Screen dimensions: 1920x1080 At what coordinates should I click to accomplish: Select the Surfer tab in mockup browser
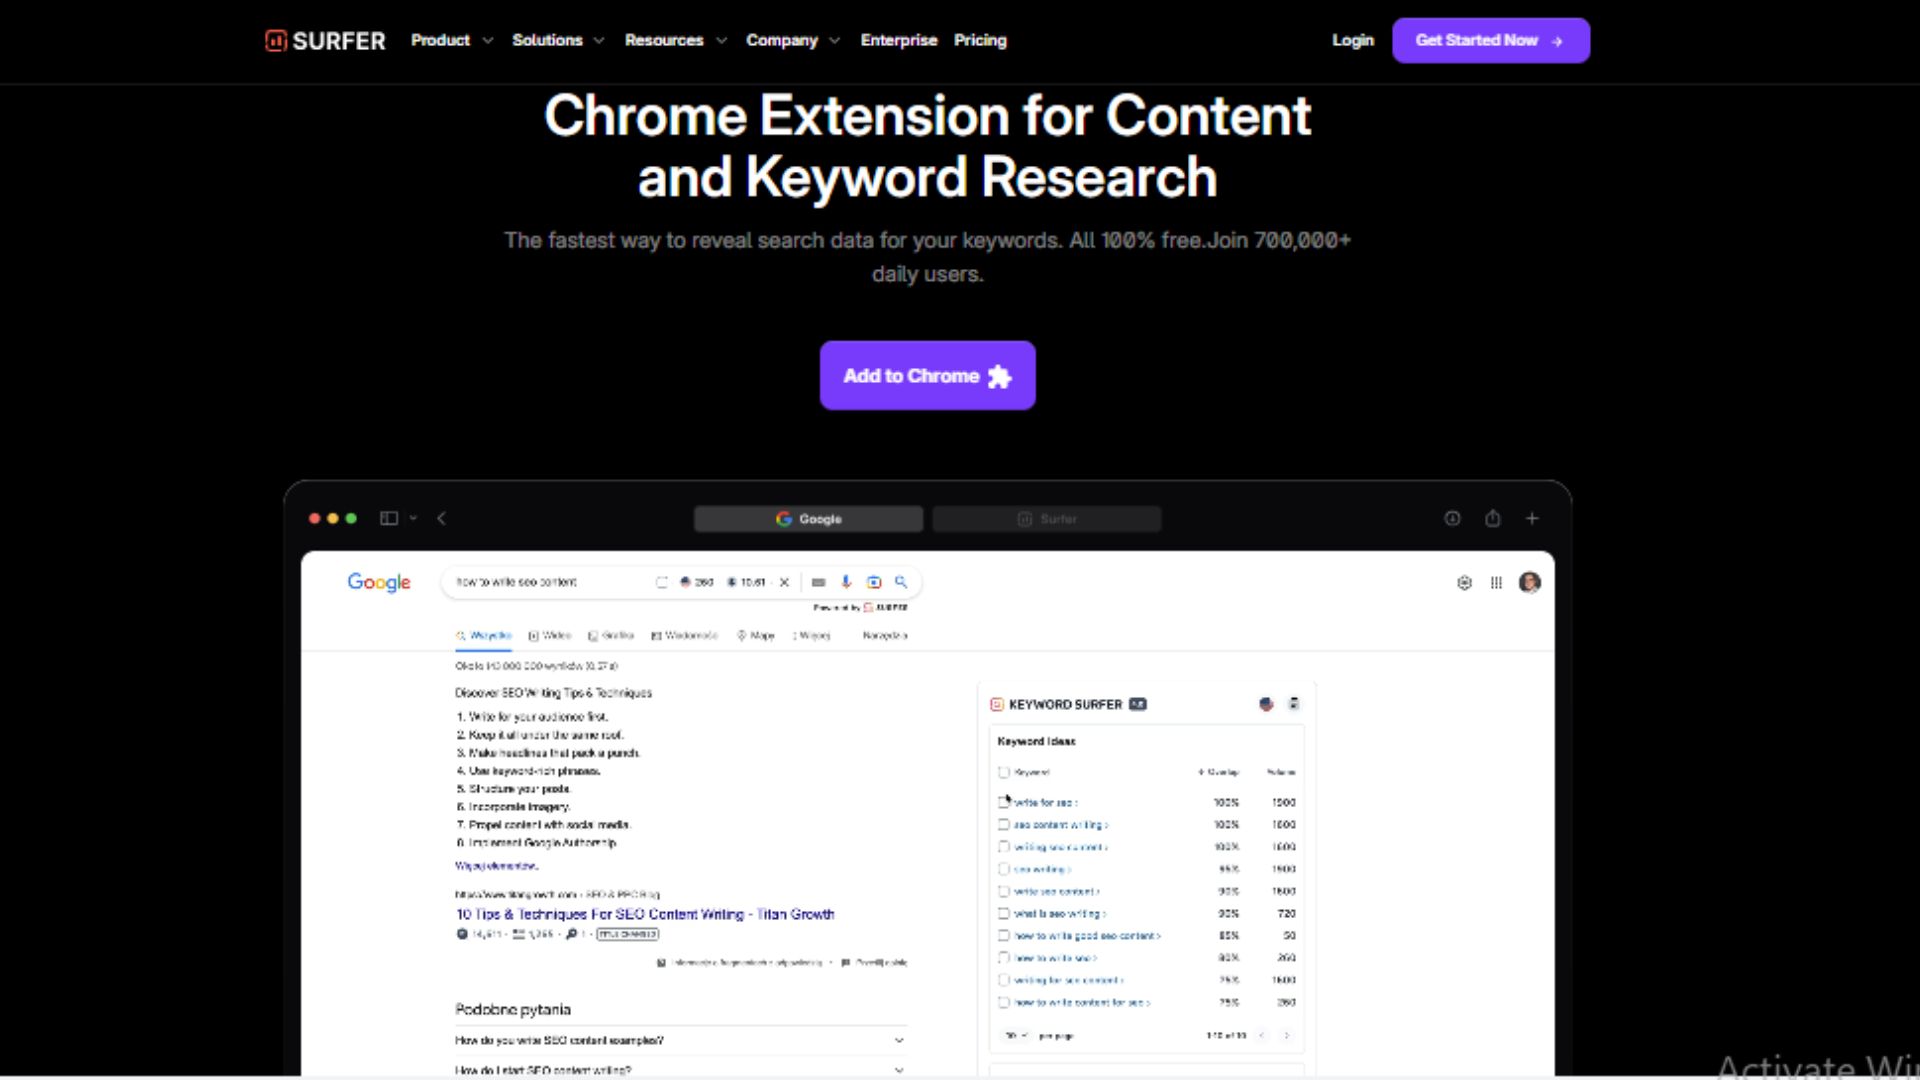(x=1047, y=519)
